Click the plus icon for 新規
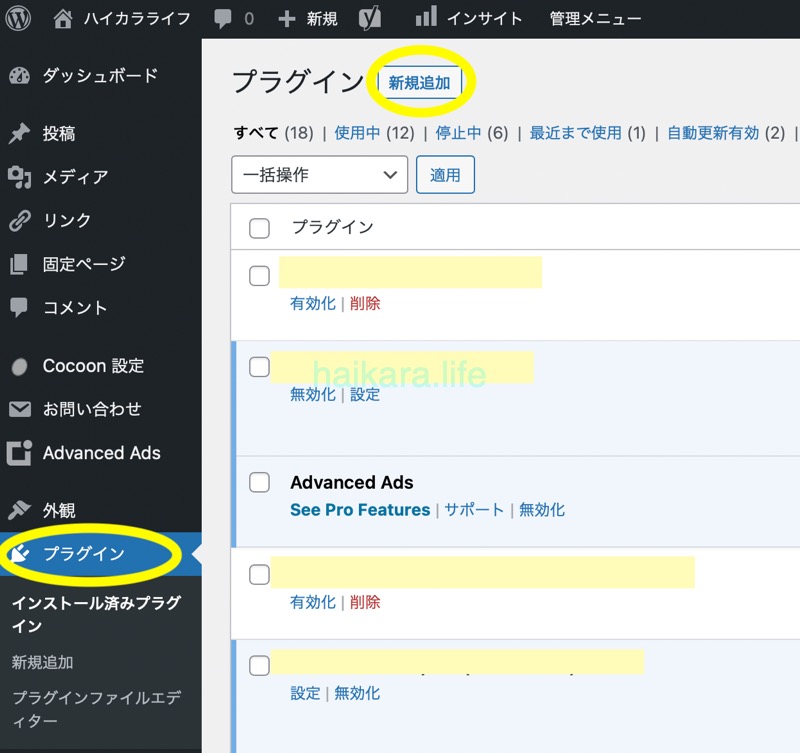The height and width of the screenshot is (753, 800). 287,19
